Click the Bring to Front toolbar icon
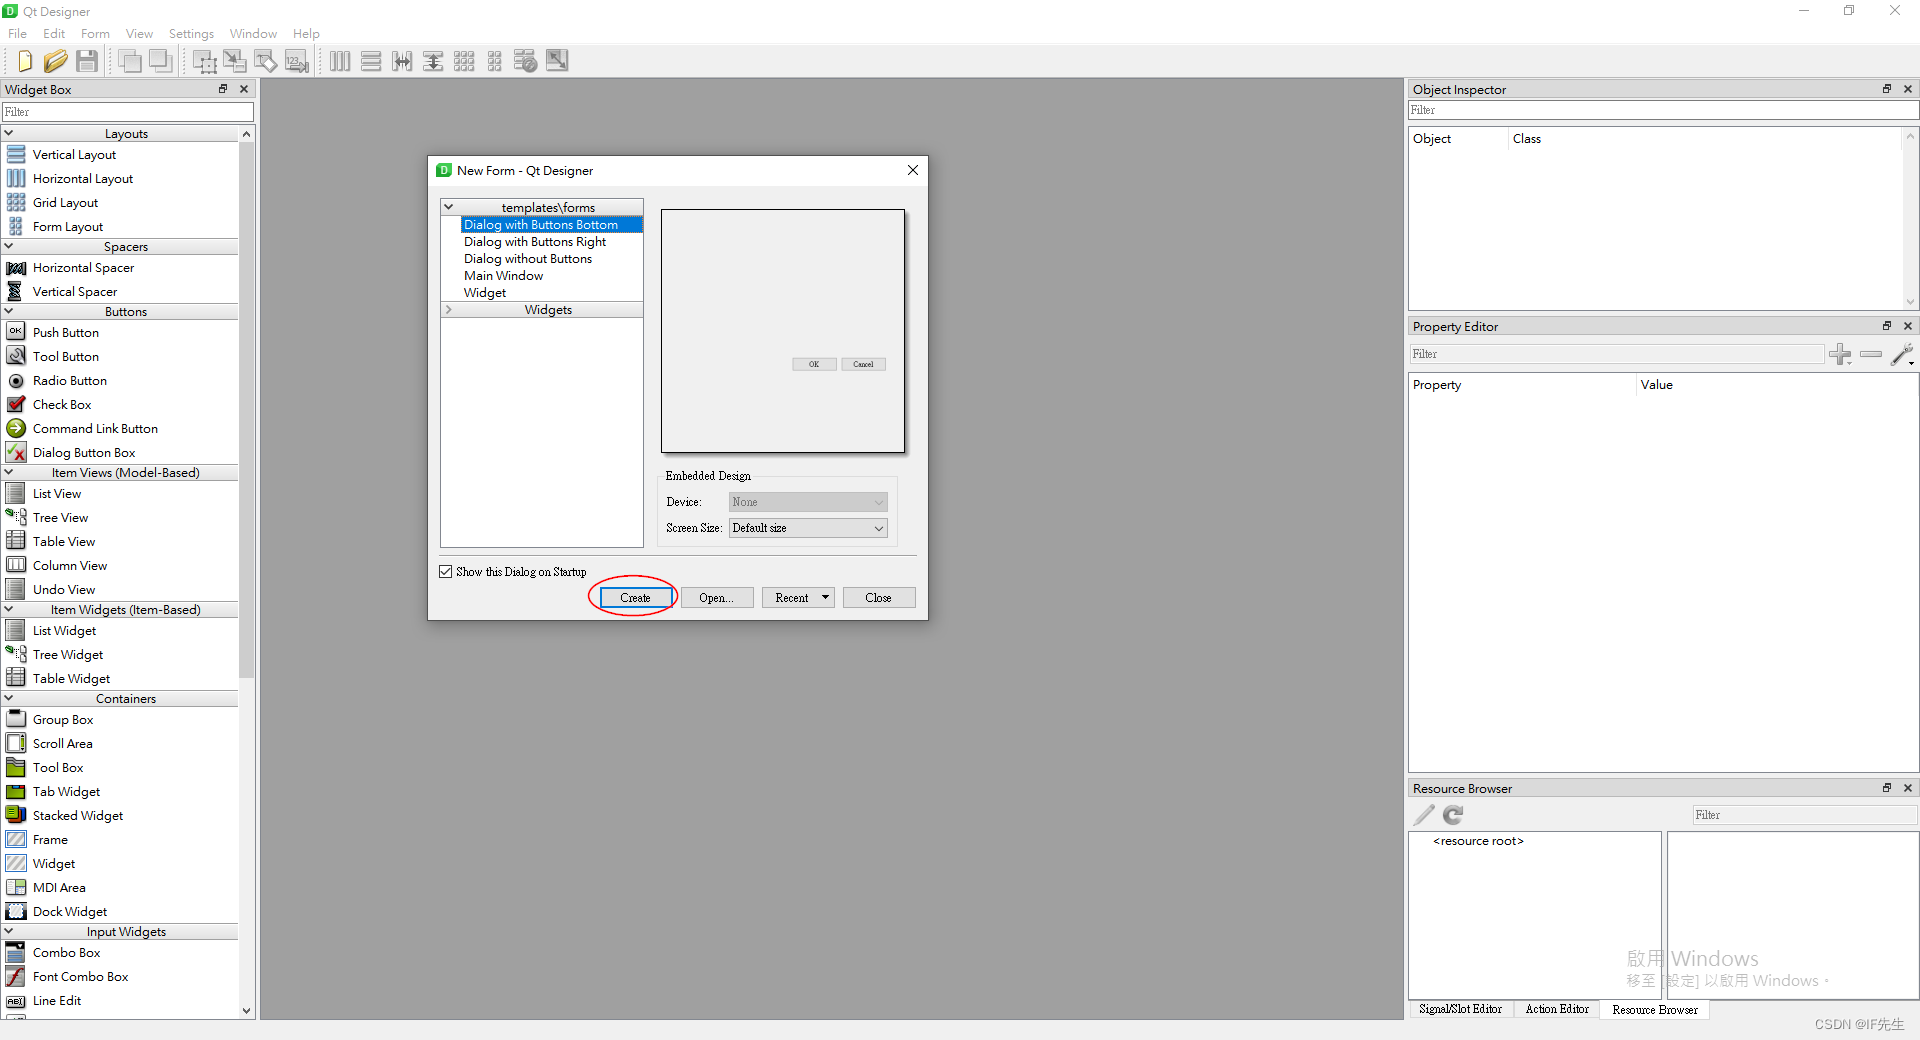 (x=160, y=61)
